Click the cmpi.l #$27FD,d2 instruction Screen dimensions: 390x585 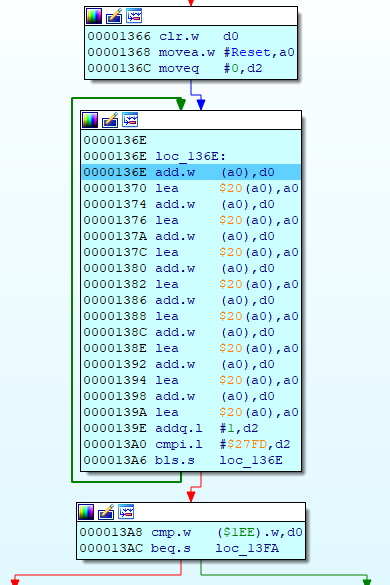pos(191,444)
